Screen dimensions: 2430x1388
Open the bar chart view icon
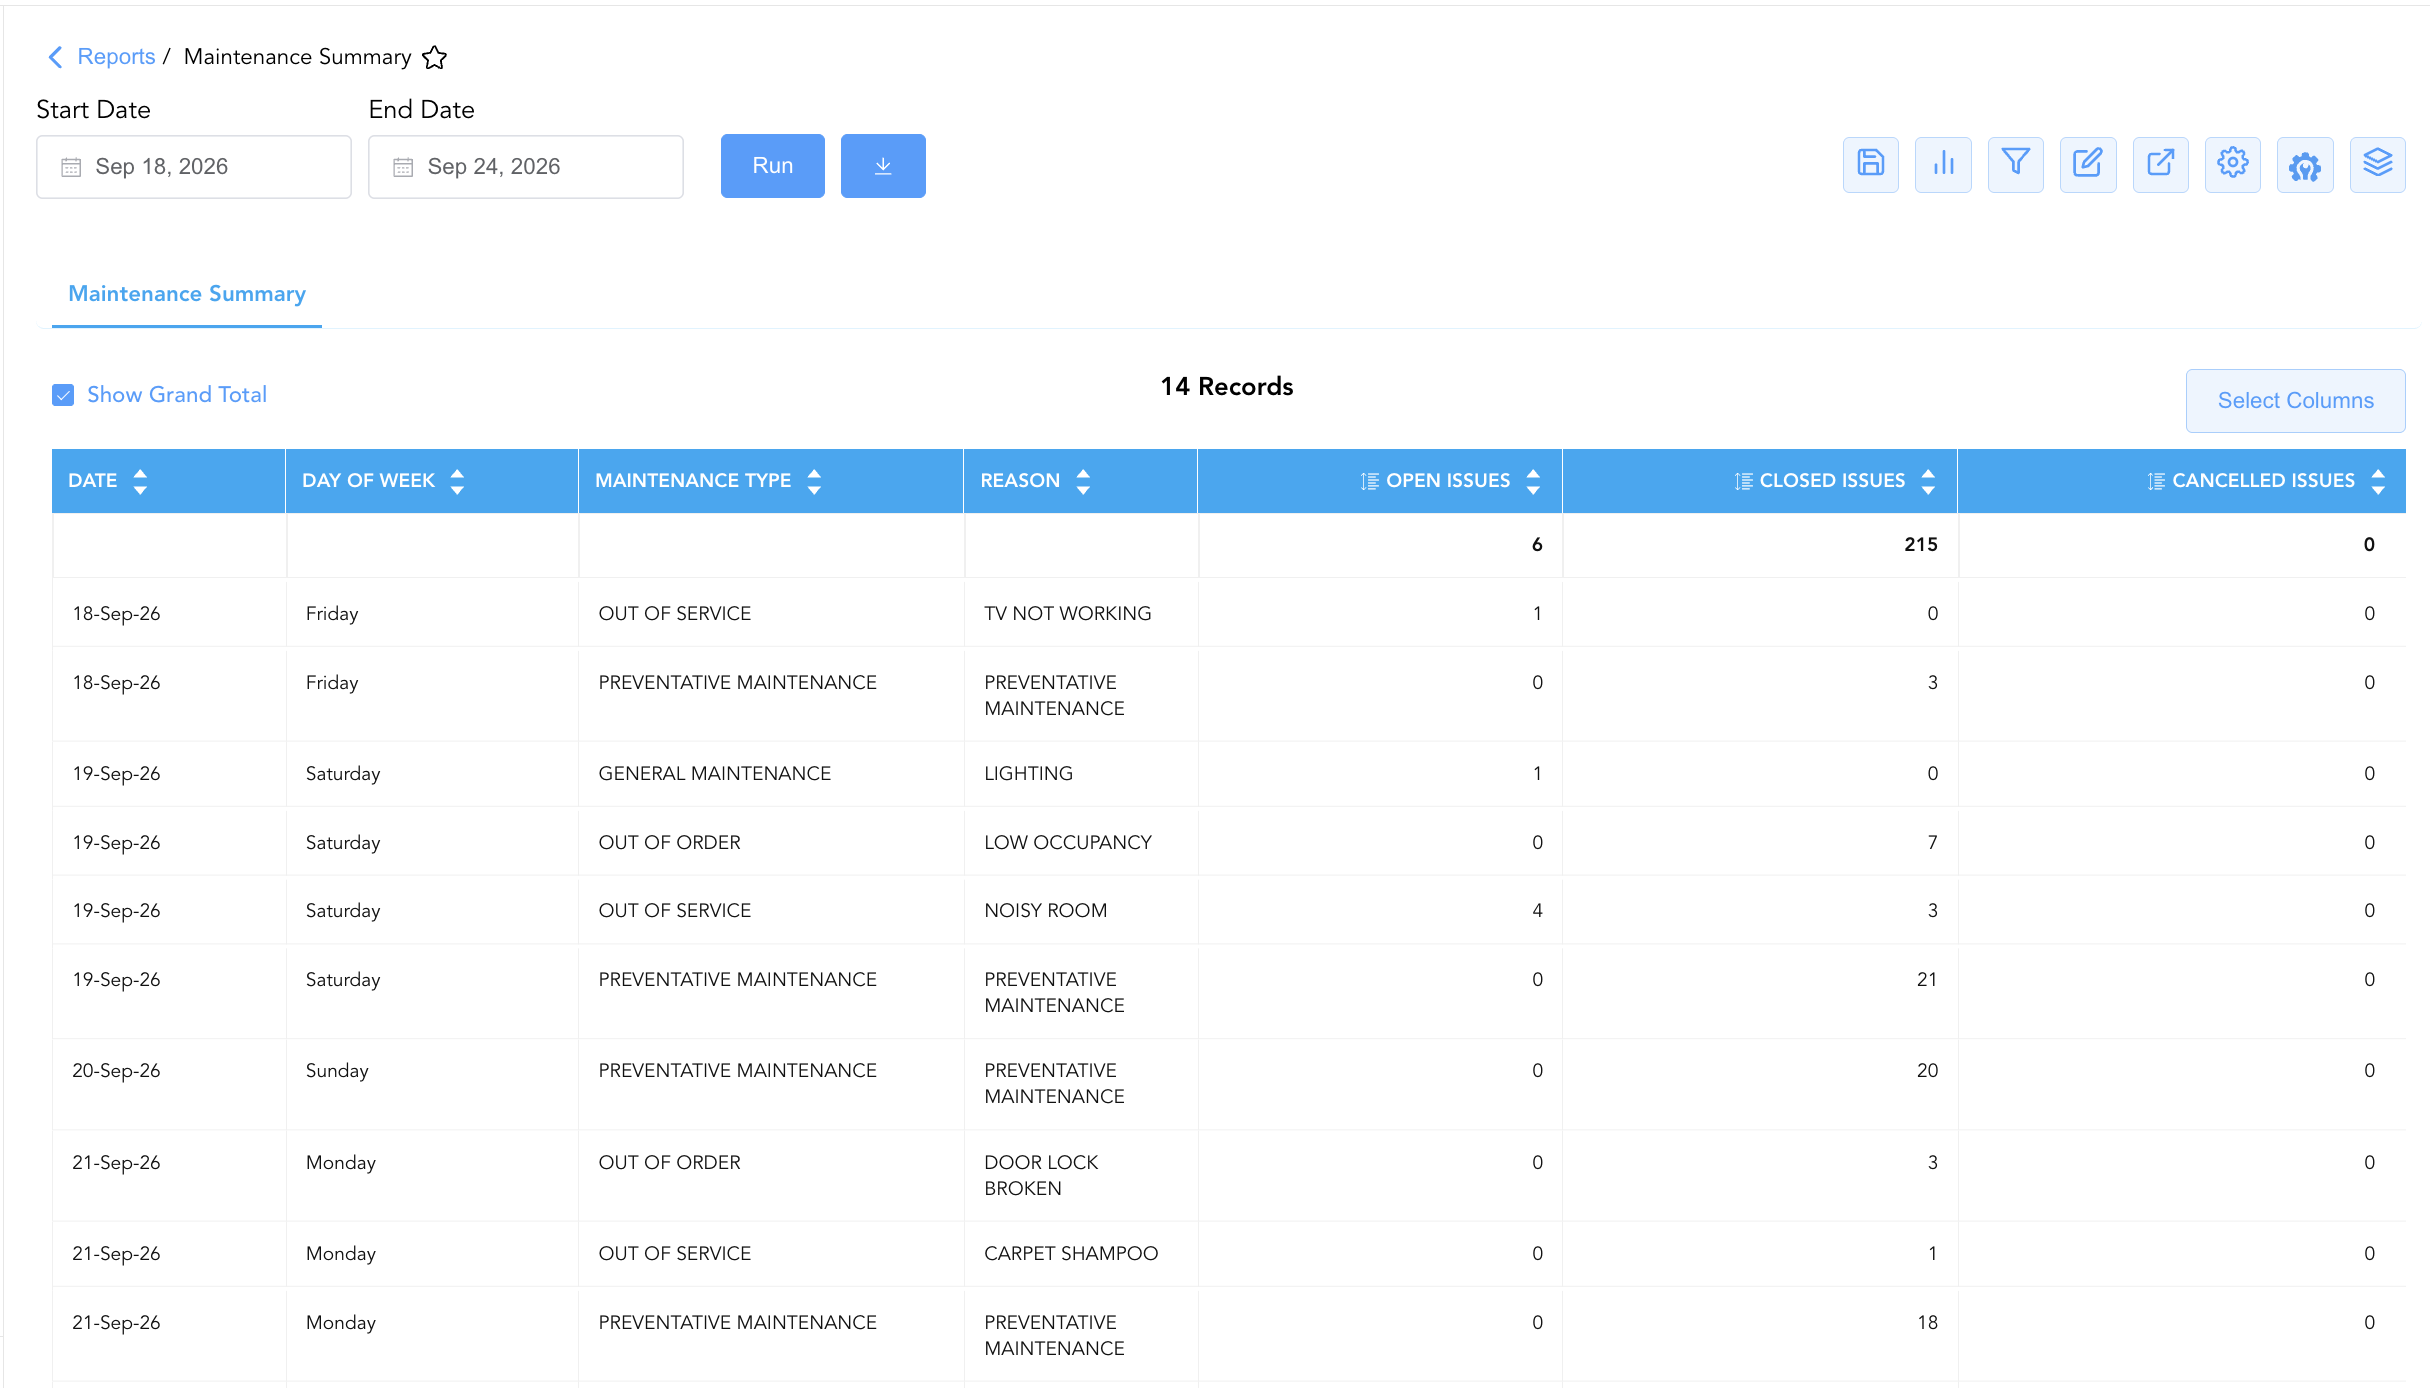pos(1943,164)
